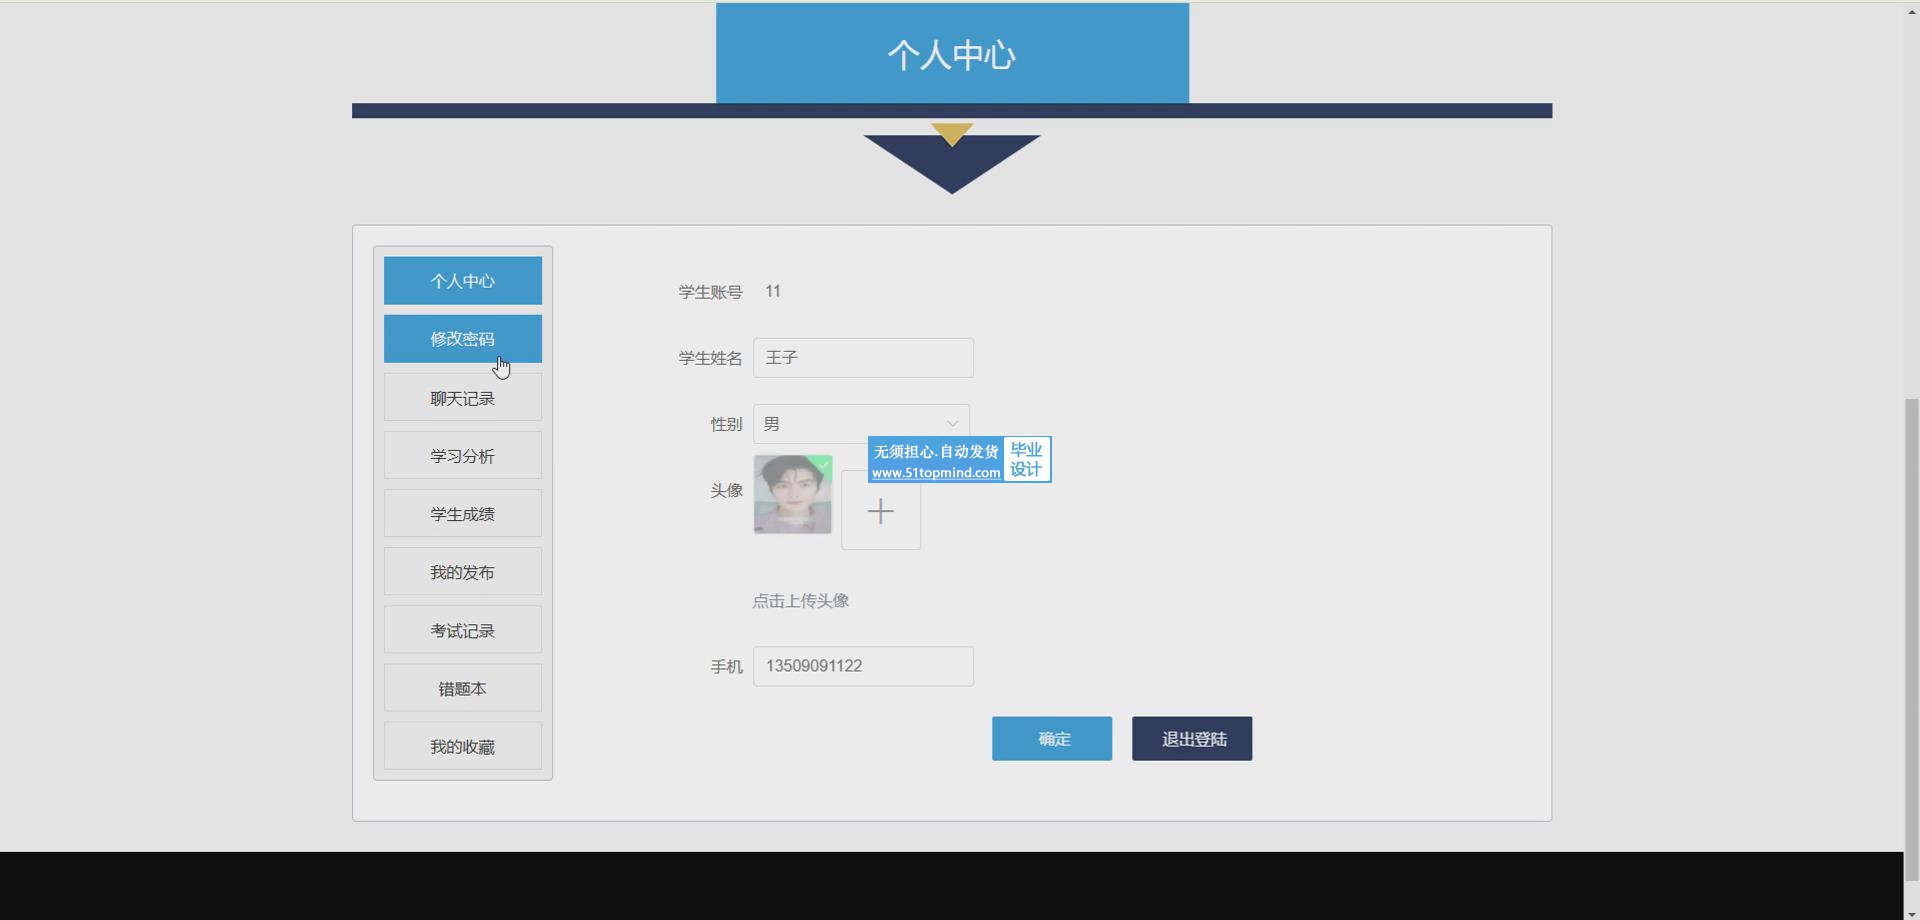This screenshot has width=1920, height=920.
Task: Click the scrollbar down arrow
Action: [1911, 913]
